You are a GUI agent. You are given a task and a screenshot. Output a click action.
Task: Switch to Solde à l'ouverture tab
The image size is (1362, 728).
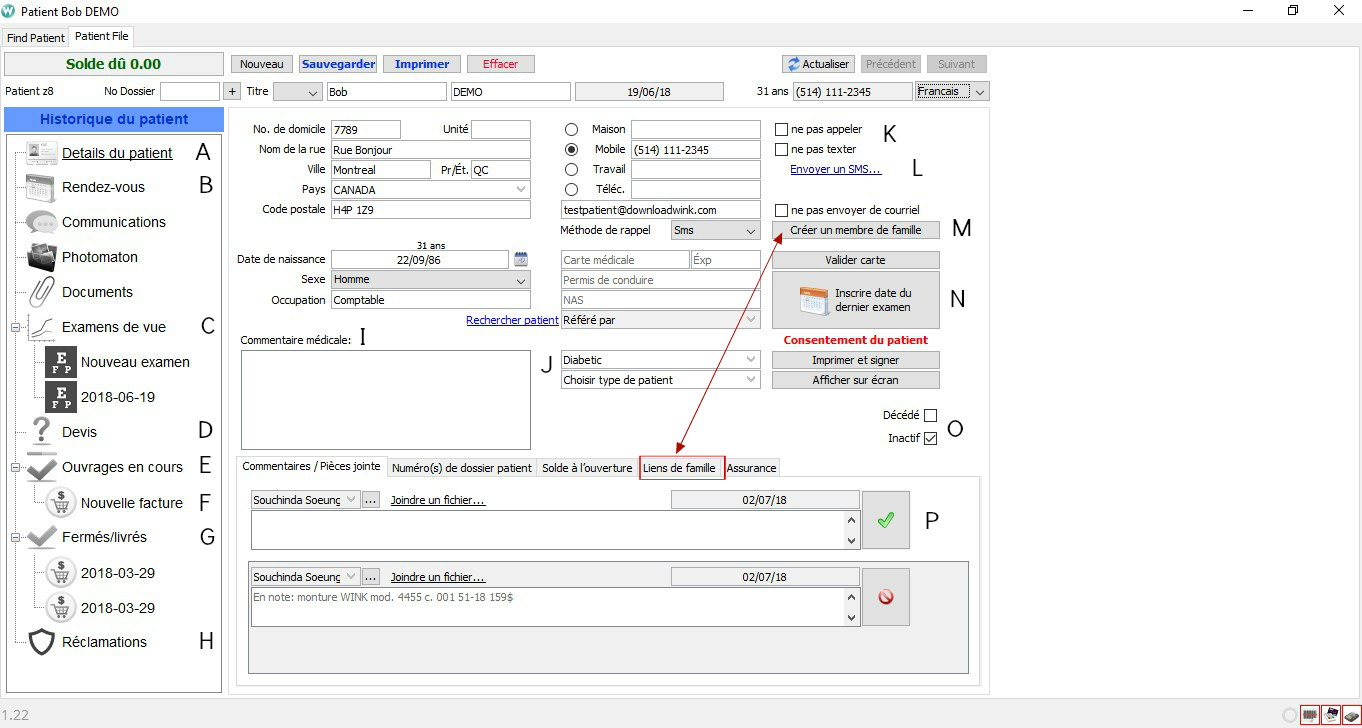tap(587, 468)
